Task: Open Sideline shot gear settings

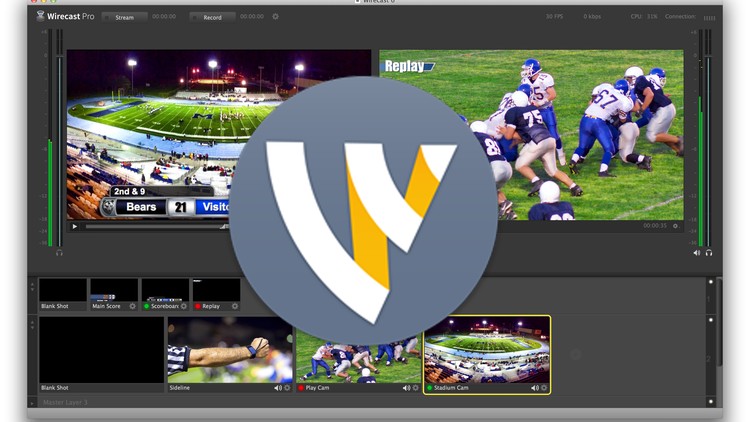Action: [287, 388]
